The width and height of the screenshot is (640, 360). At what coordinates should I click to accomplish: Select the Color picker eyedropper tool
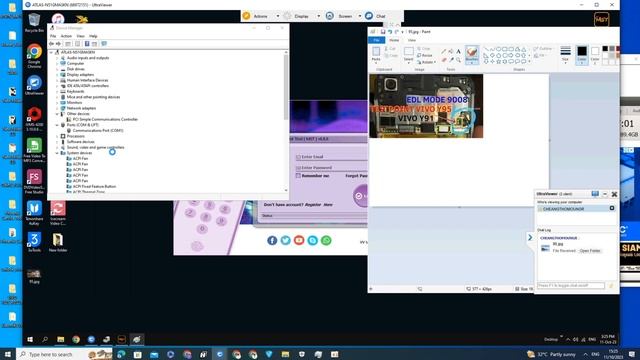coord(451,60)
